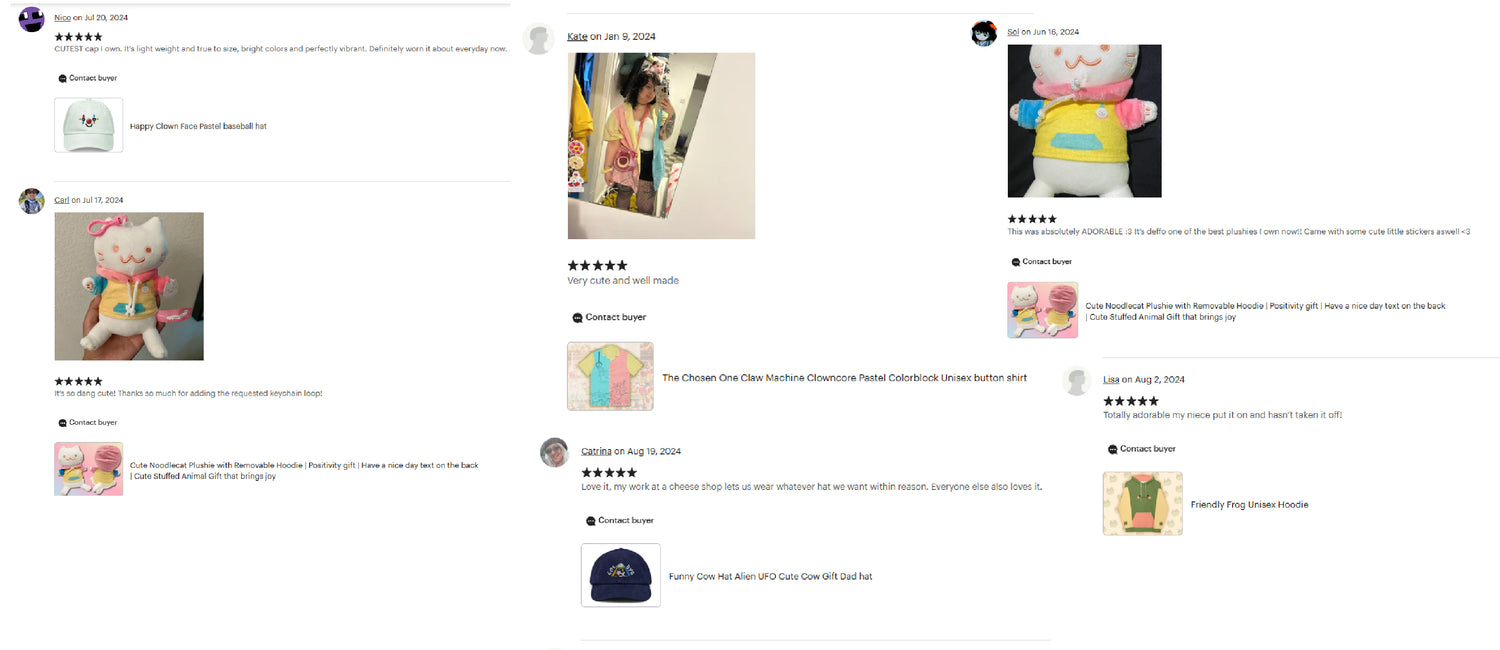
Task: Contact buyer under Catrina's hat review
Action: click(x=619, y=520)
